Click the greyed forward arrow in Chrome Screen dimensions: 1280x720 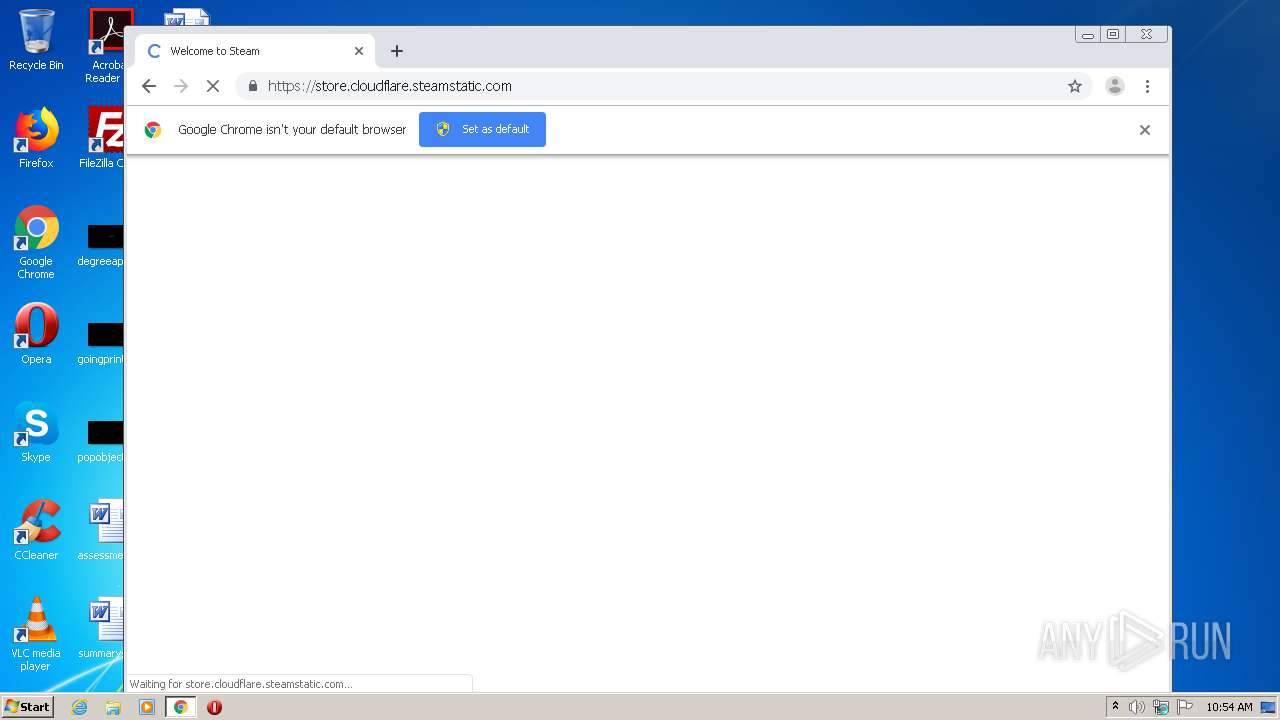[181, 86]
